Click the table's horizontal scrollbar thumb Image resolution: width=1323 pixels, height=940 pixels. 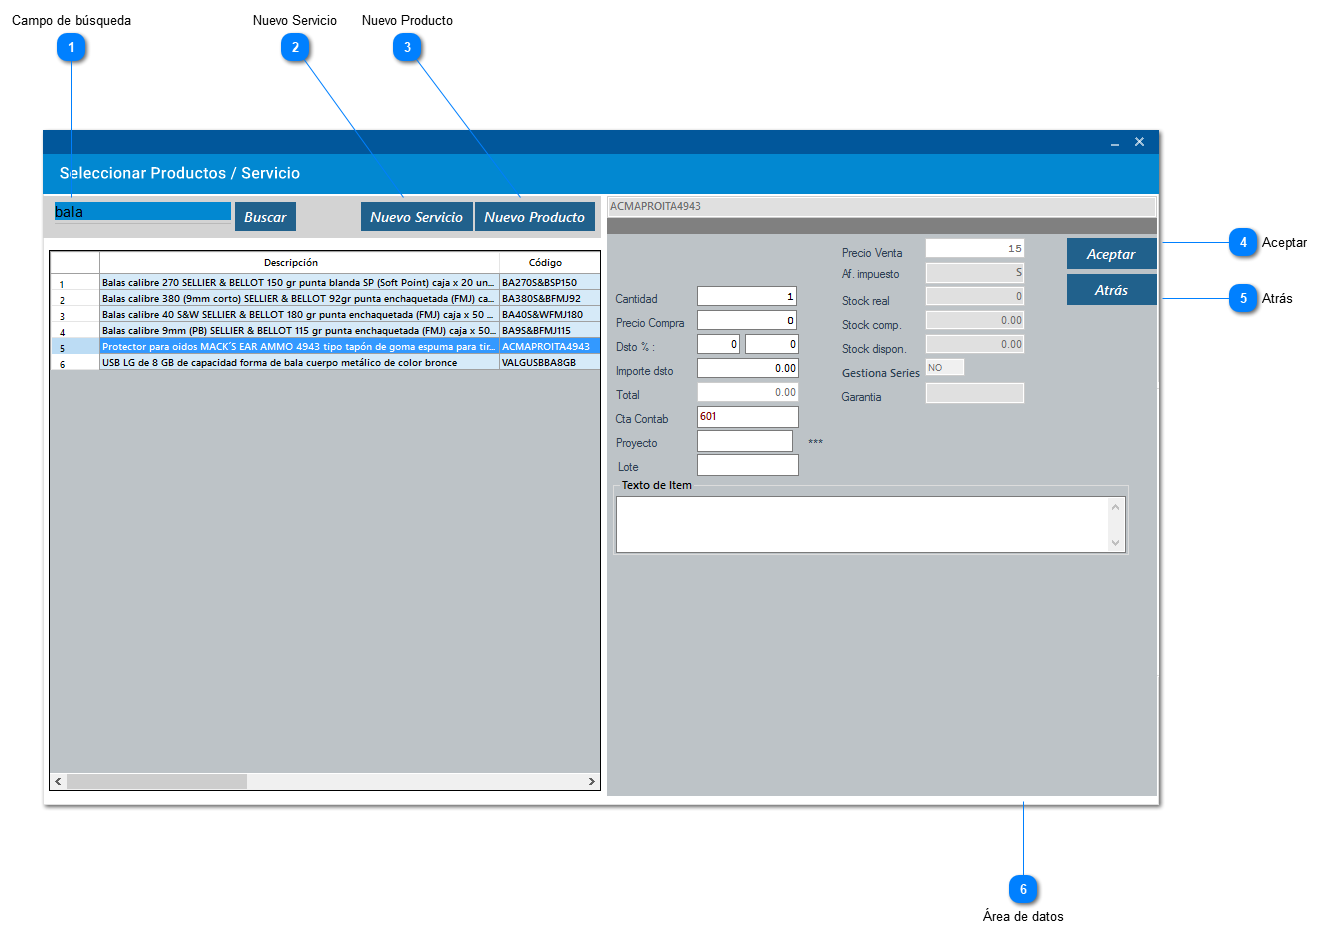point(157,781)
